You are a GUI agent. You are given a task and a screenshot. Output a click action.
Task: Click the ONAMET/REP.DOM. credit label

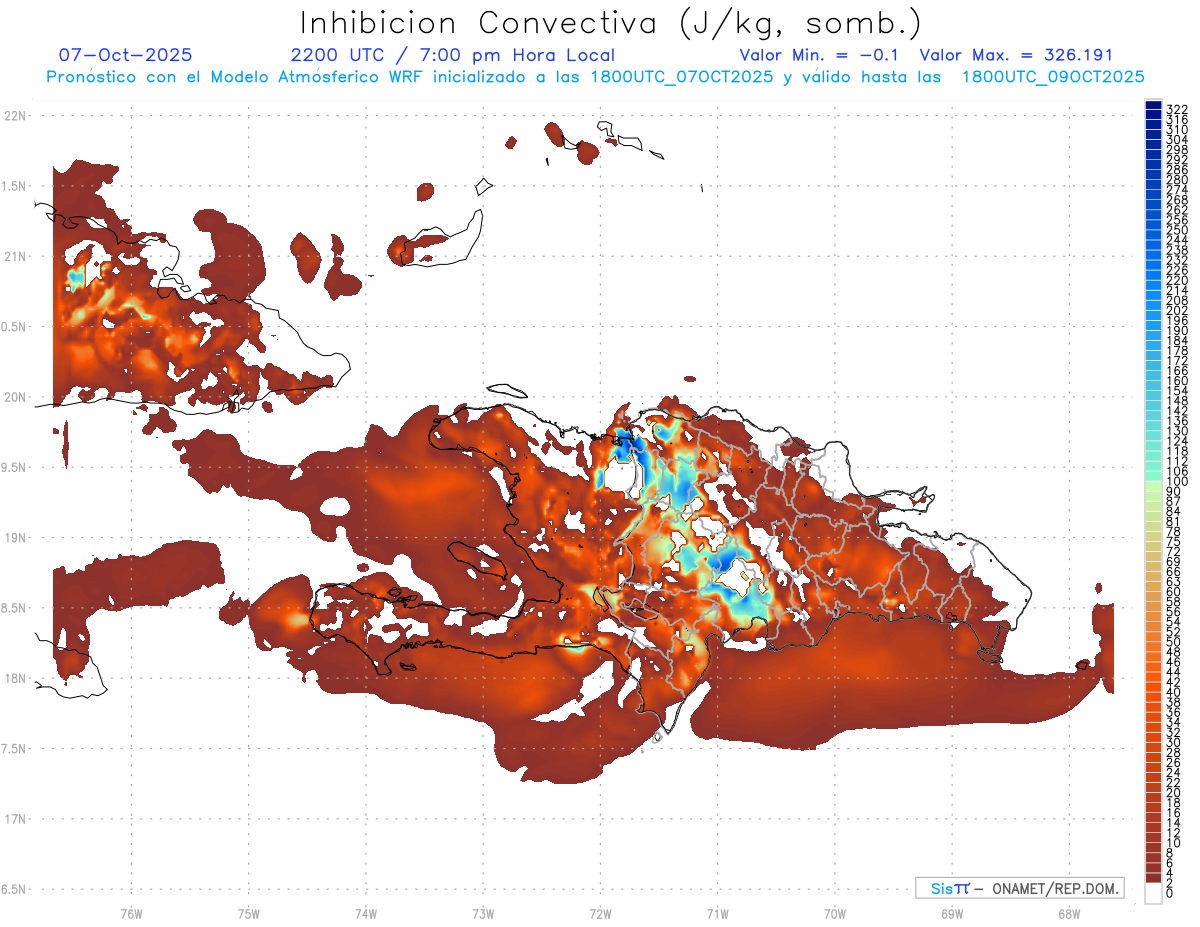(x=1049, y=888)
